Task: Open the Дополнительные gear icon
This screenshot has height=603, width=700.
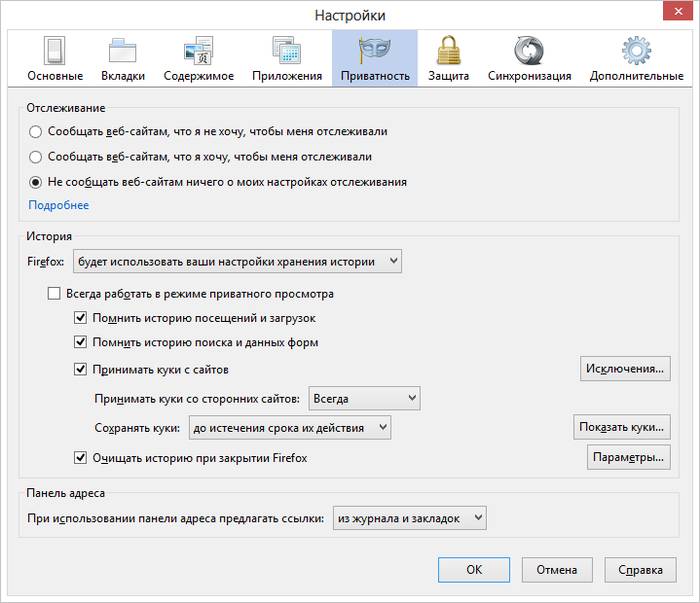Action: (636, 50)
